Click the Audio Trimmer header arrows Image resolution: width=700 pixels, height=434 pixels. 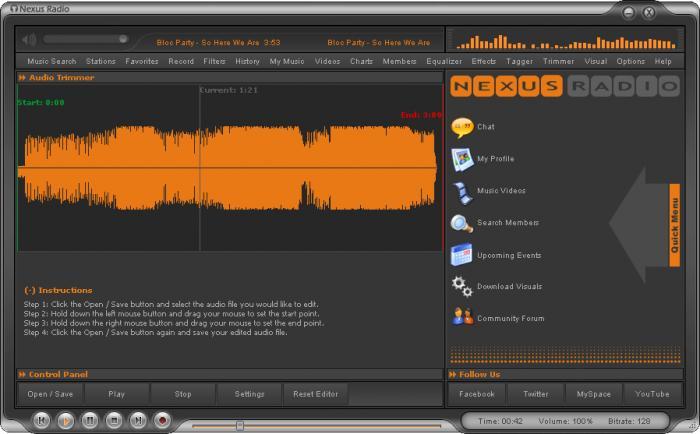pos(22,78)
